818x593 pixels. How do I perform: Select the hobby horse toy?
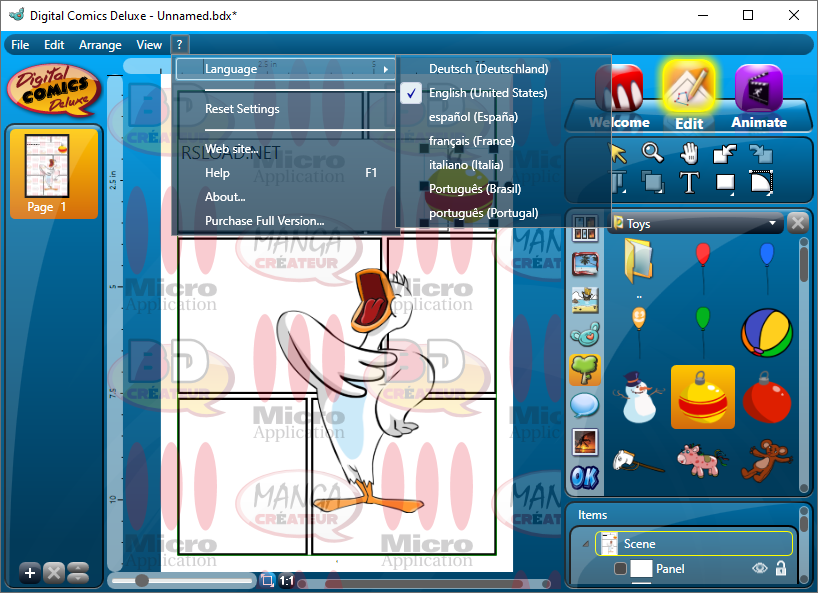tap(638, 461)
